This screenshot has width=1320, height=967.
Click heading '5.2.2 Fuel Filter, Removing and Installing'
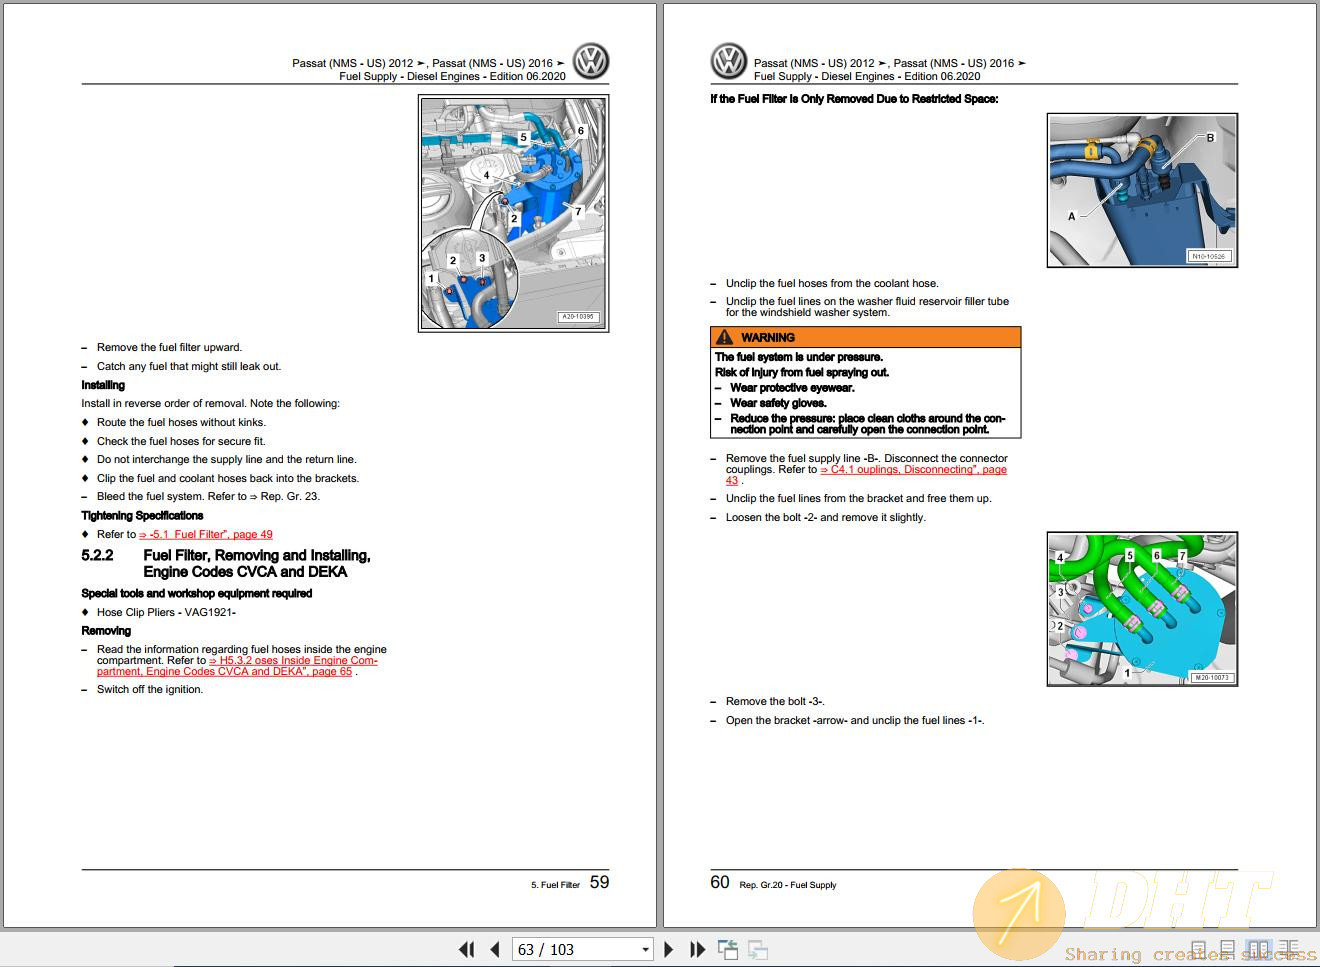pos(226,563)
